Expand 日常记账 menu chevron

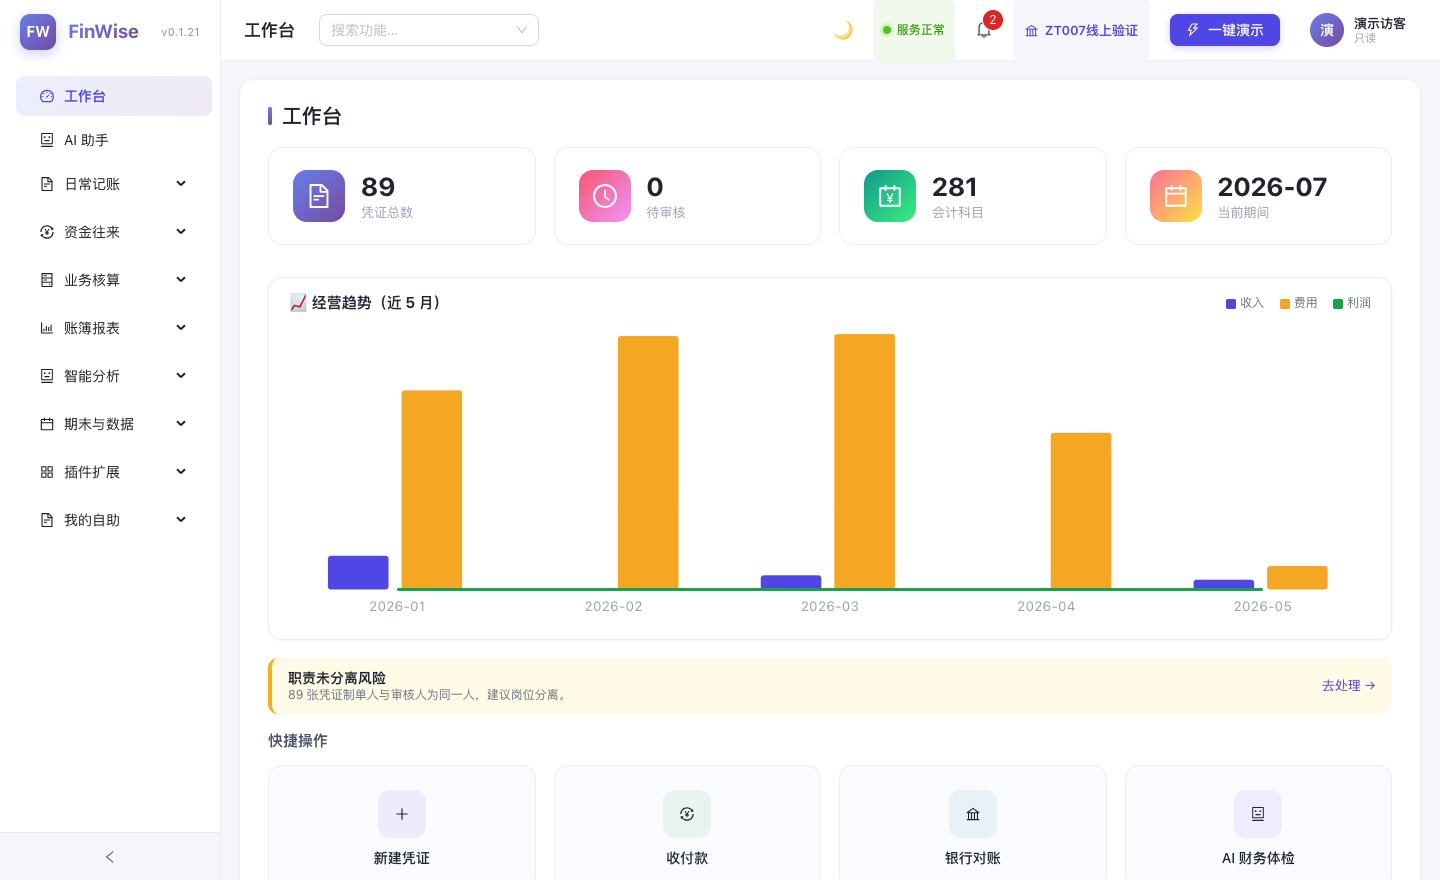[x=181, y=183]
